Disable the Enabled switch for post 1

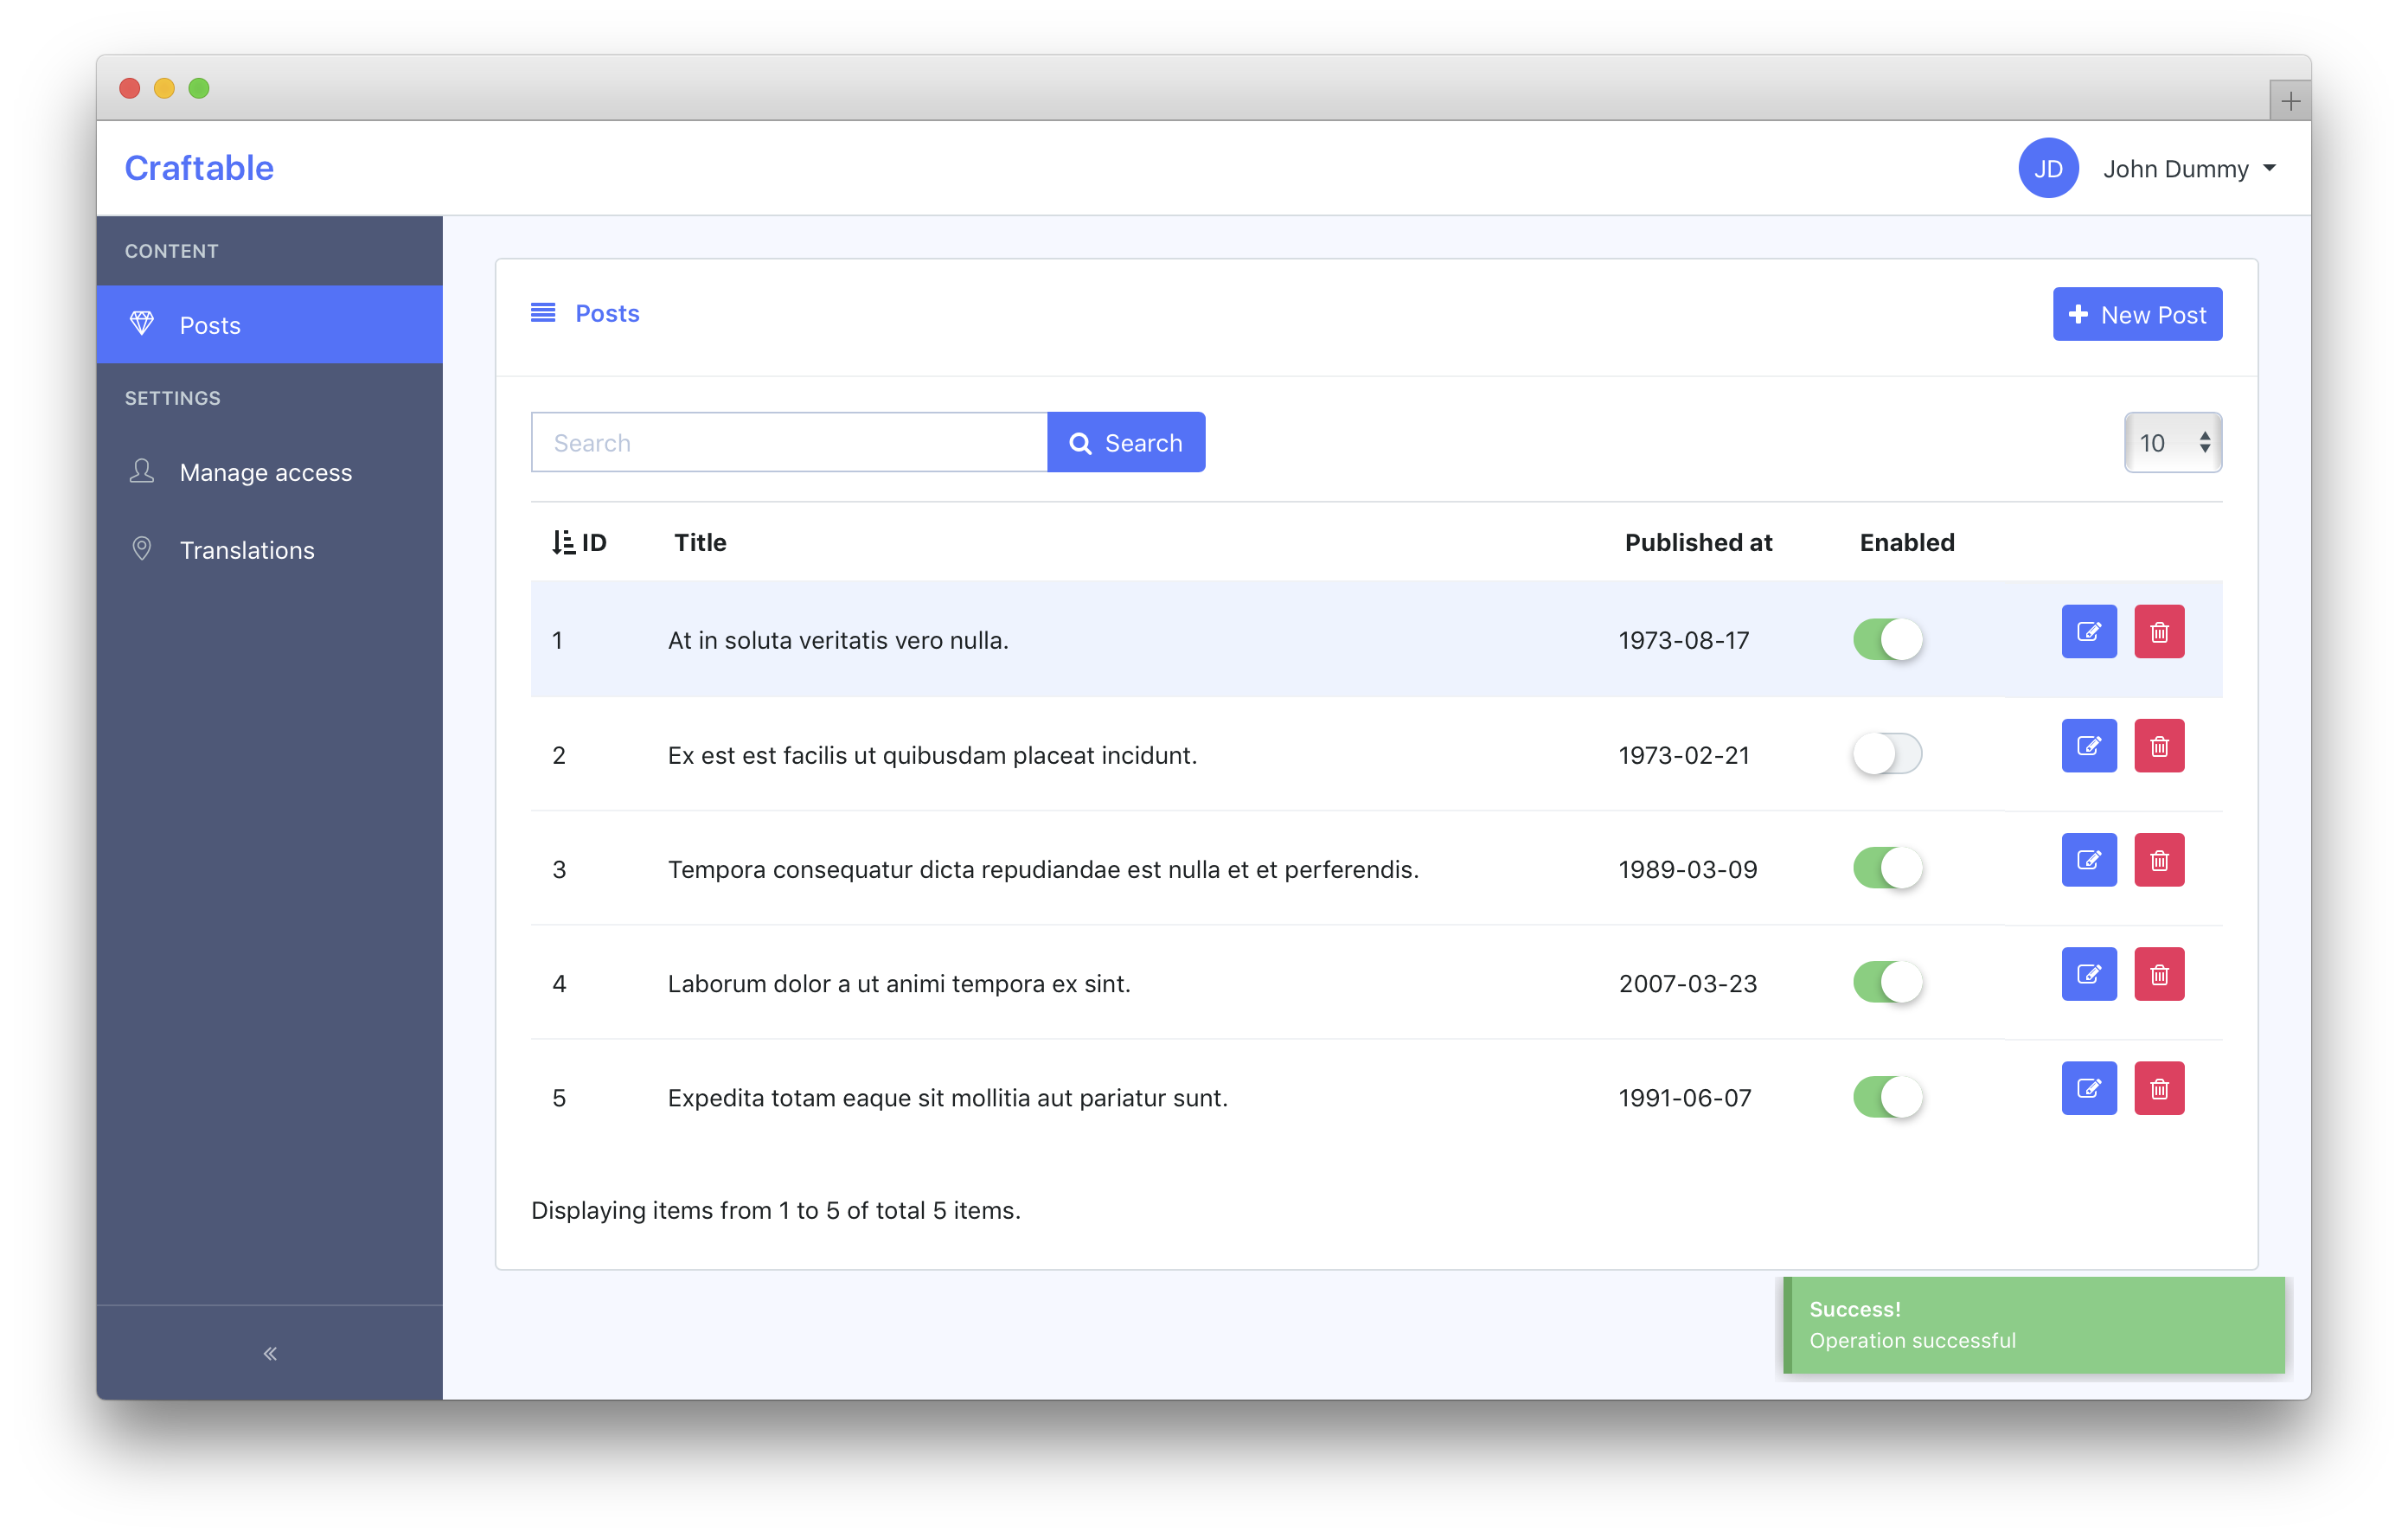point(1887,639)
